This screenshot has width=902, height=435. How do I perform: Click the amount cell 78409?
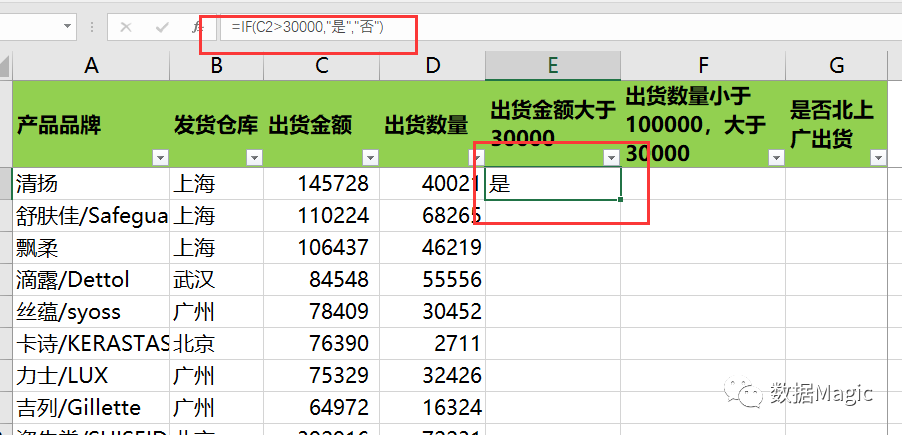coord(322,312)
